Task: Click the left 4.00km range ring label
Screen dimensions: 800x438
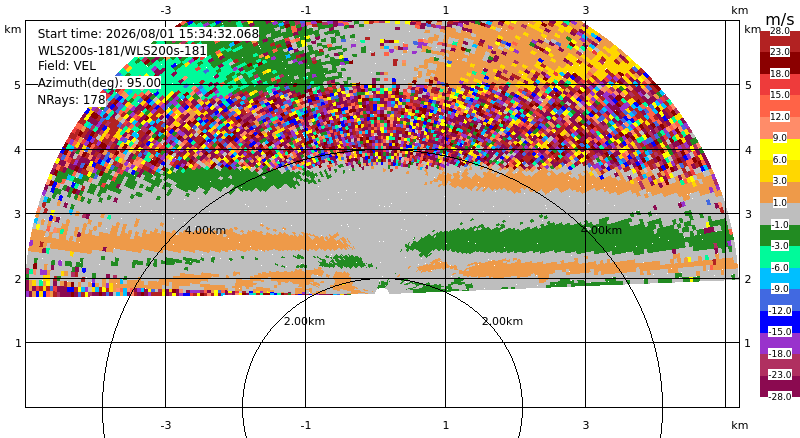Action: (x=205, y=230)
